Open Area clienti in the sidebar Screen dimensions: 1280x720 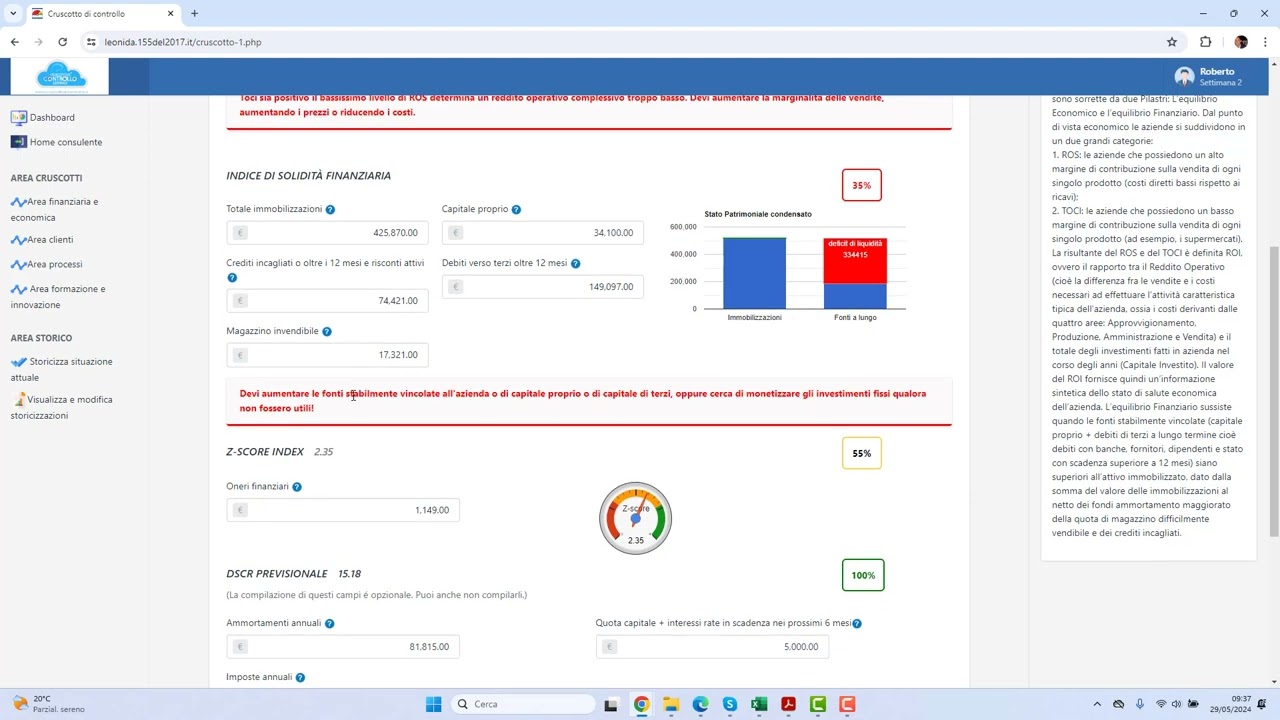(50, 240)
